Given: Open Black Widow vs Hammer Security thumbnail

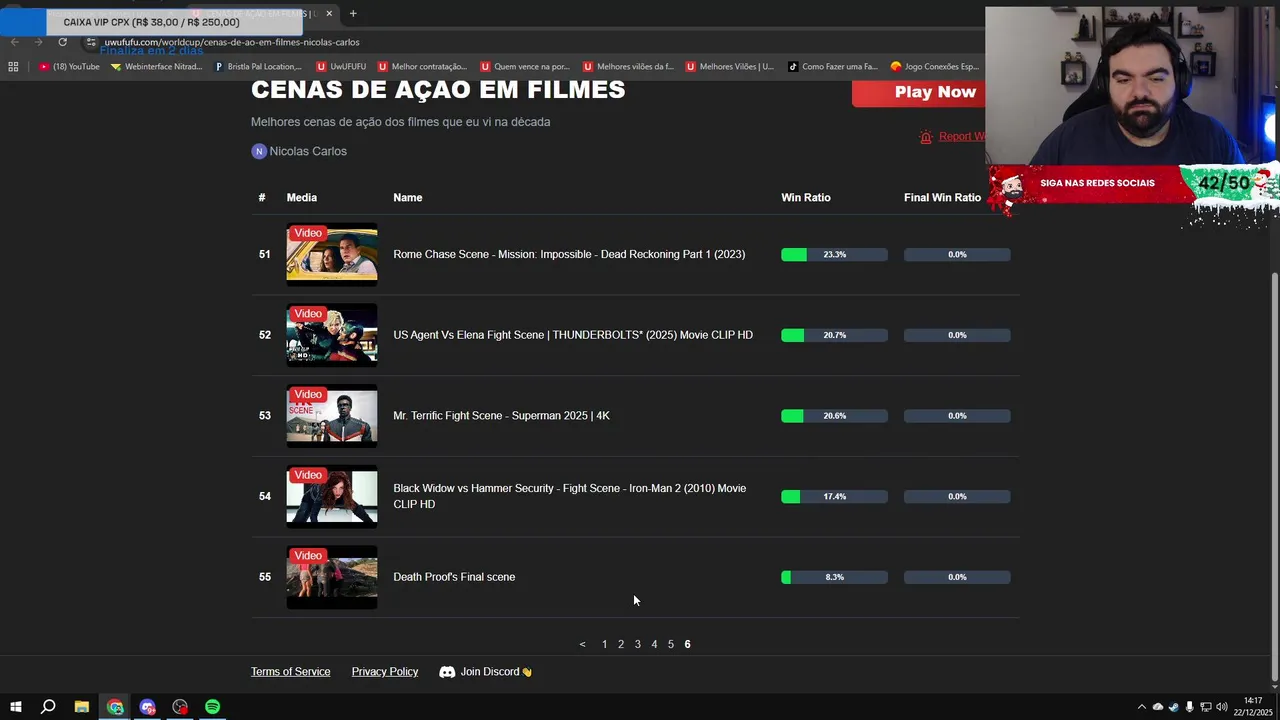Looking at the screenshot, I should click(332, 496).
